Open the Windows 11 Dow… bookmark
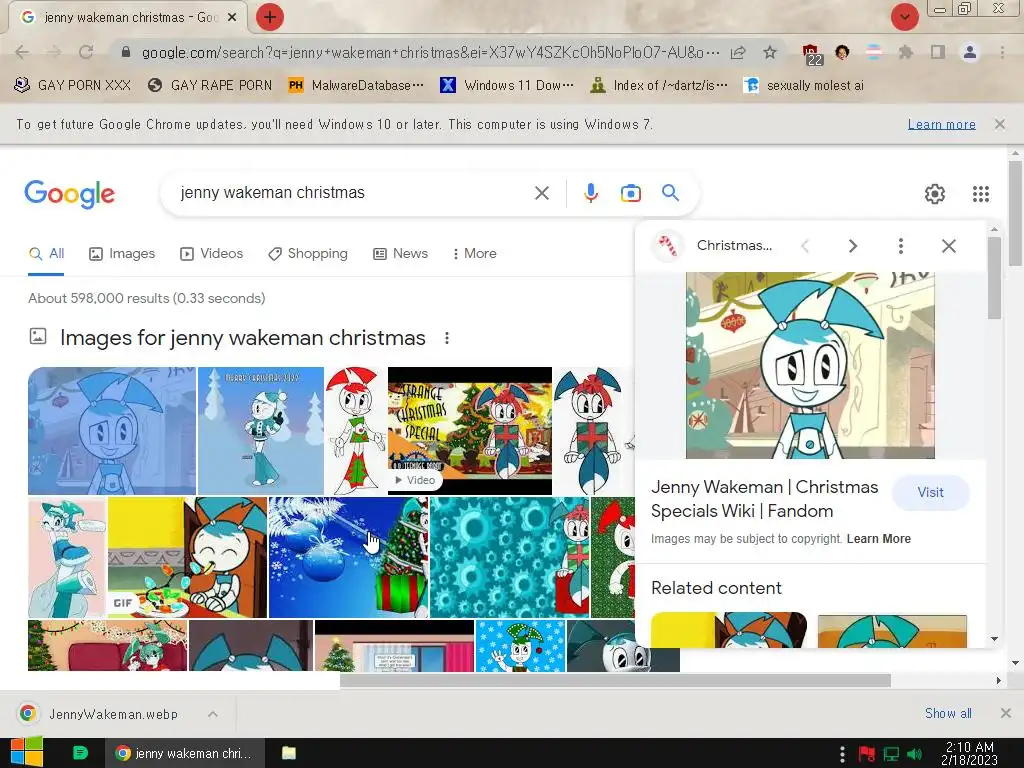 [507, 86]
